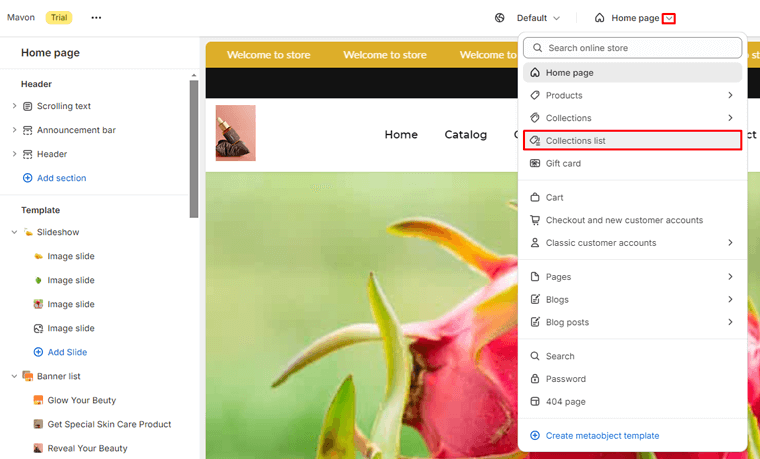
Task: Click Add Slide under Slideshow
Action: [67, 352]
